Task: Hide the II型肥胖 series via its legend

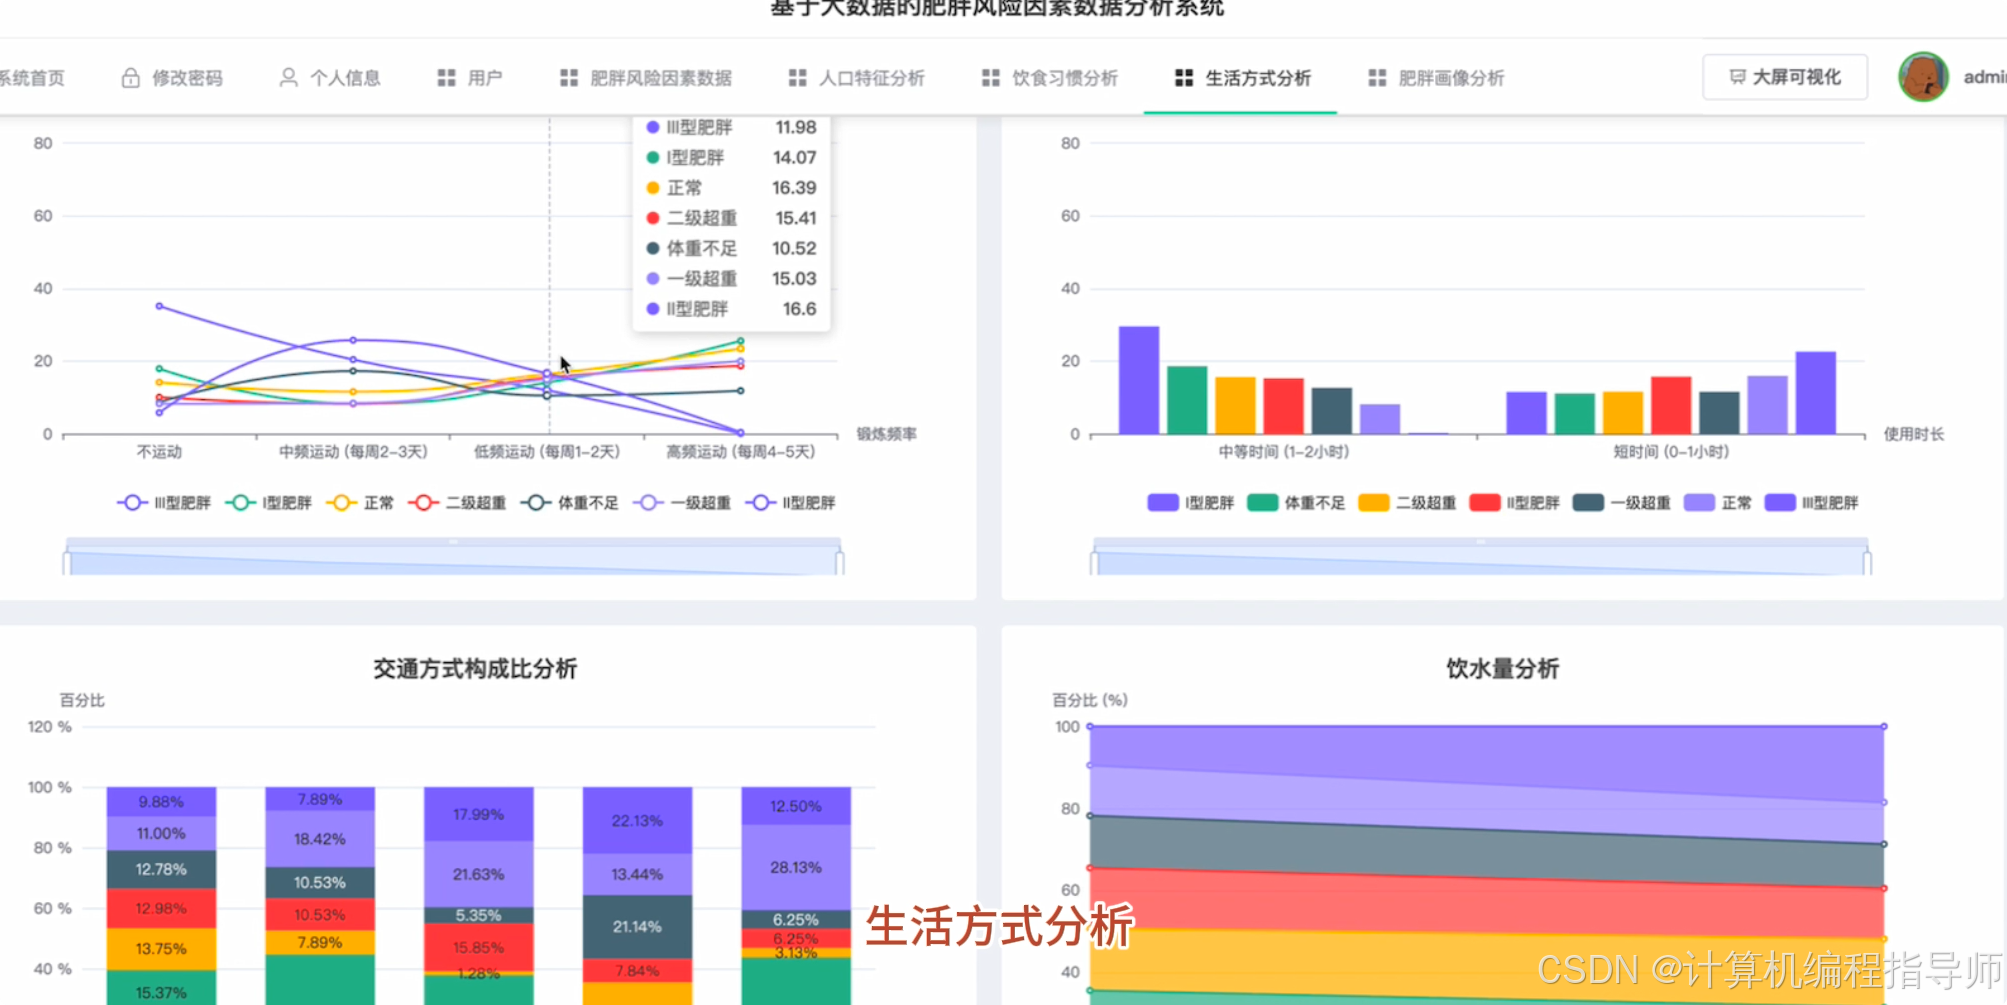Action: tap(790, 502)
